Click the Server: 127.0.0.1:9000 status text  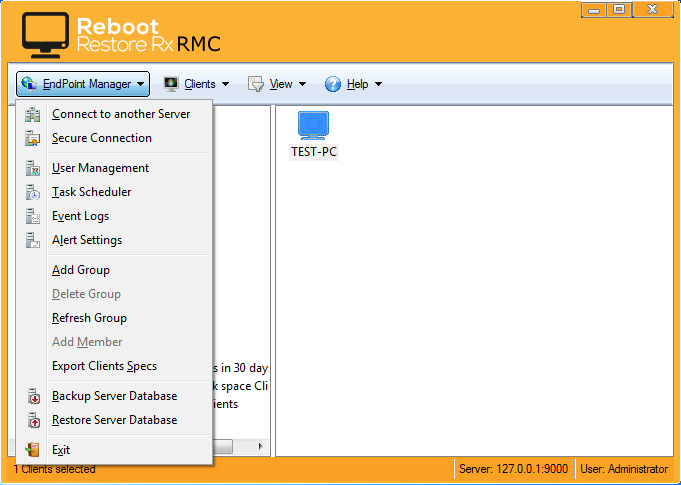point(513,469)
